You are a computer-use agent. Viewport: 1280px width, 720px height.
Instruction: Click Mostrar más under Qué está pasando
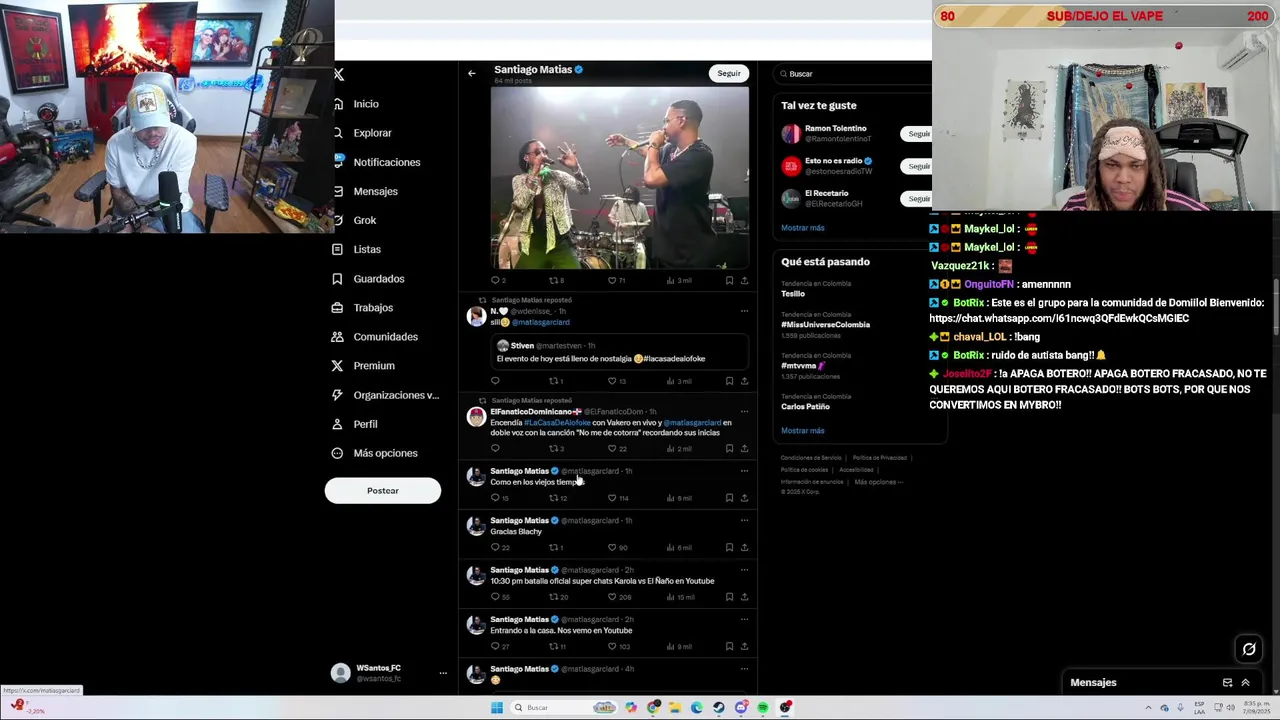coord(803,430)
